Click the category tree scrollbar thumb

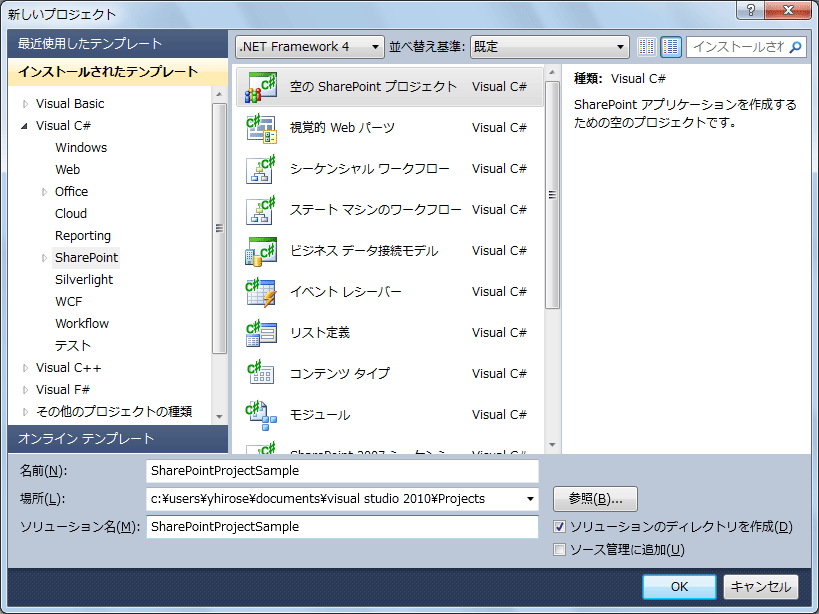(x=219, y=228)
